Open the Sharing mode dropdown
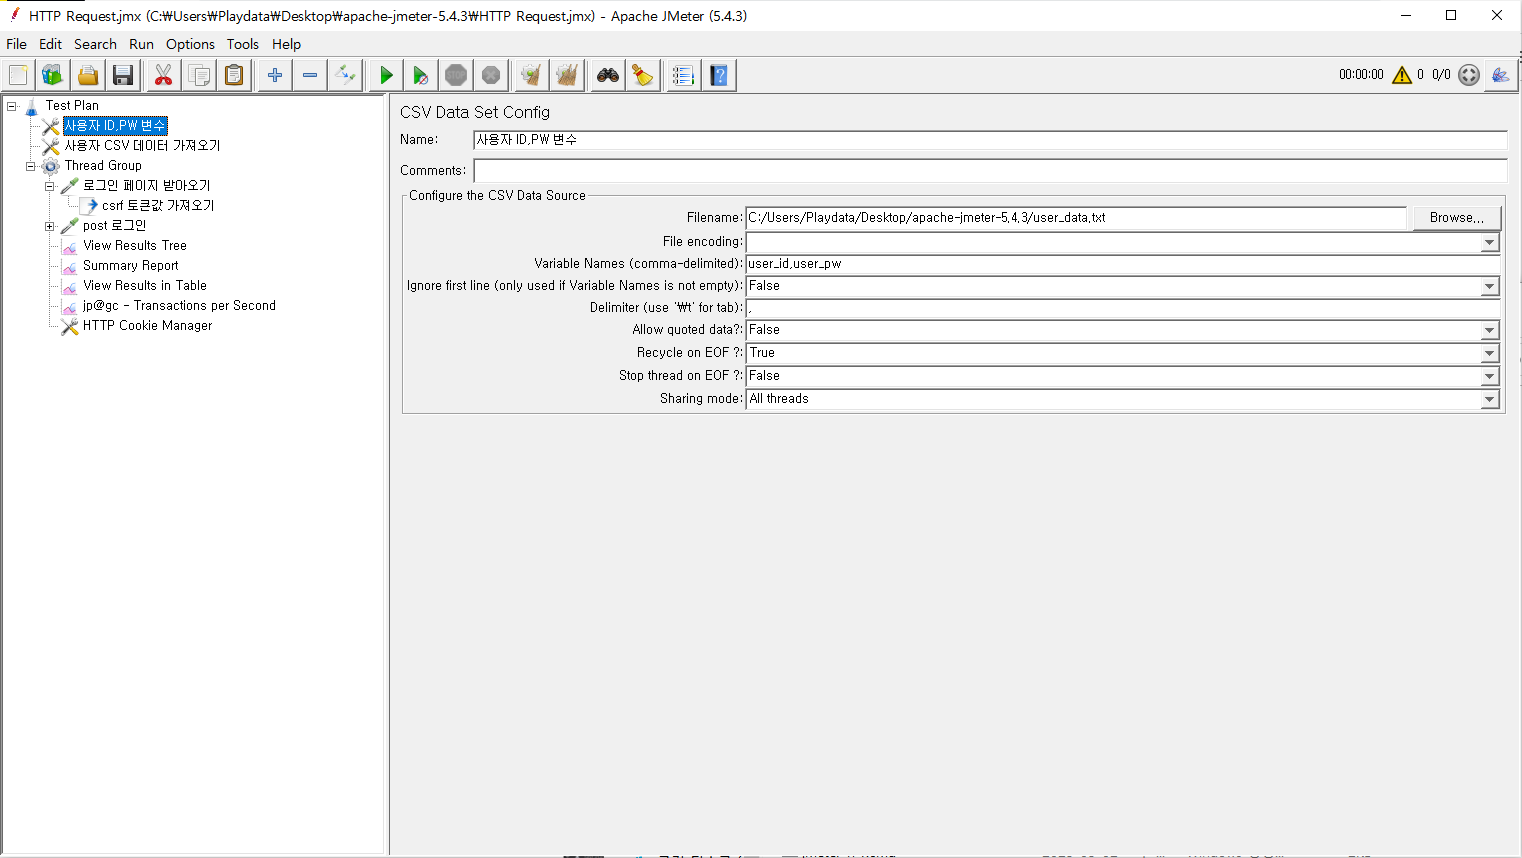The width and height of the screenshot is (1522, 858). (x=1490, y=399)
